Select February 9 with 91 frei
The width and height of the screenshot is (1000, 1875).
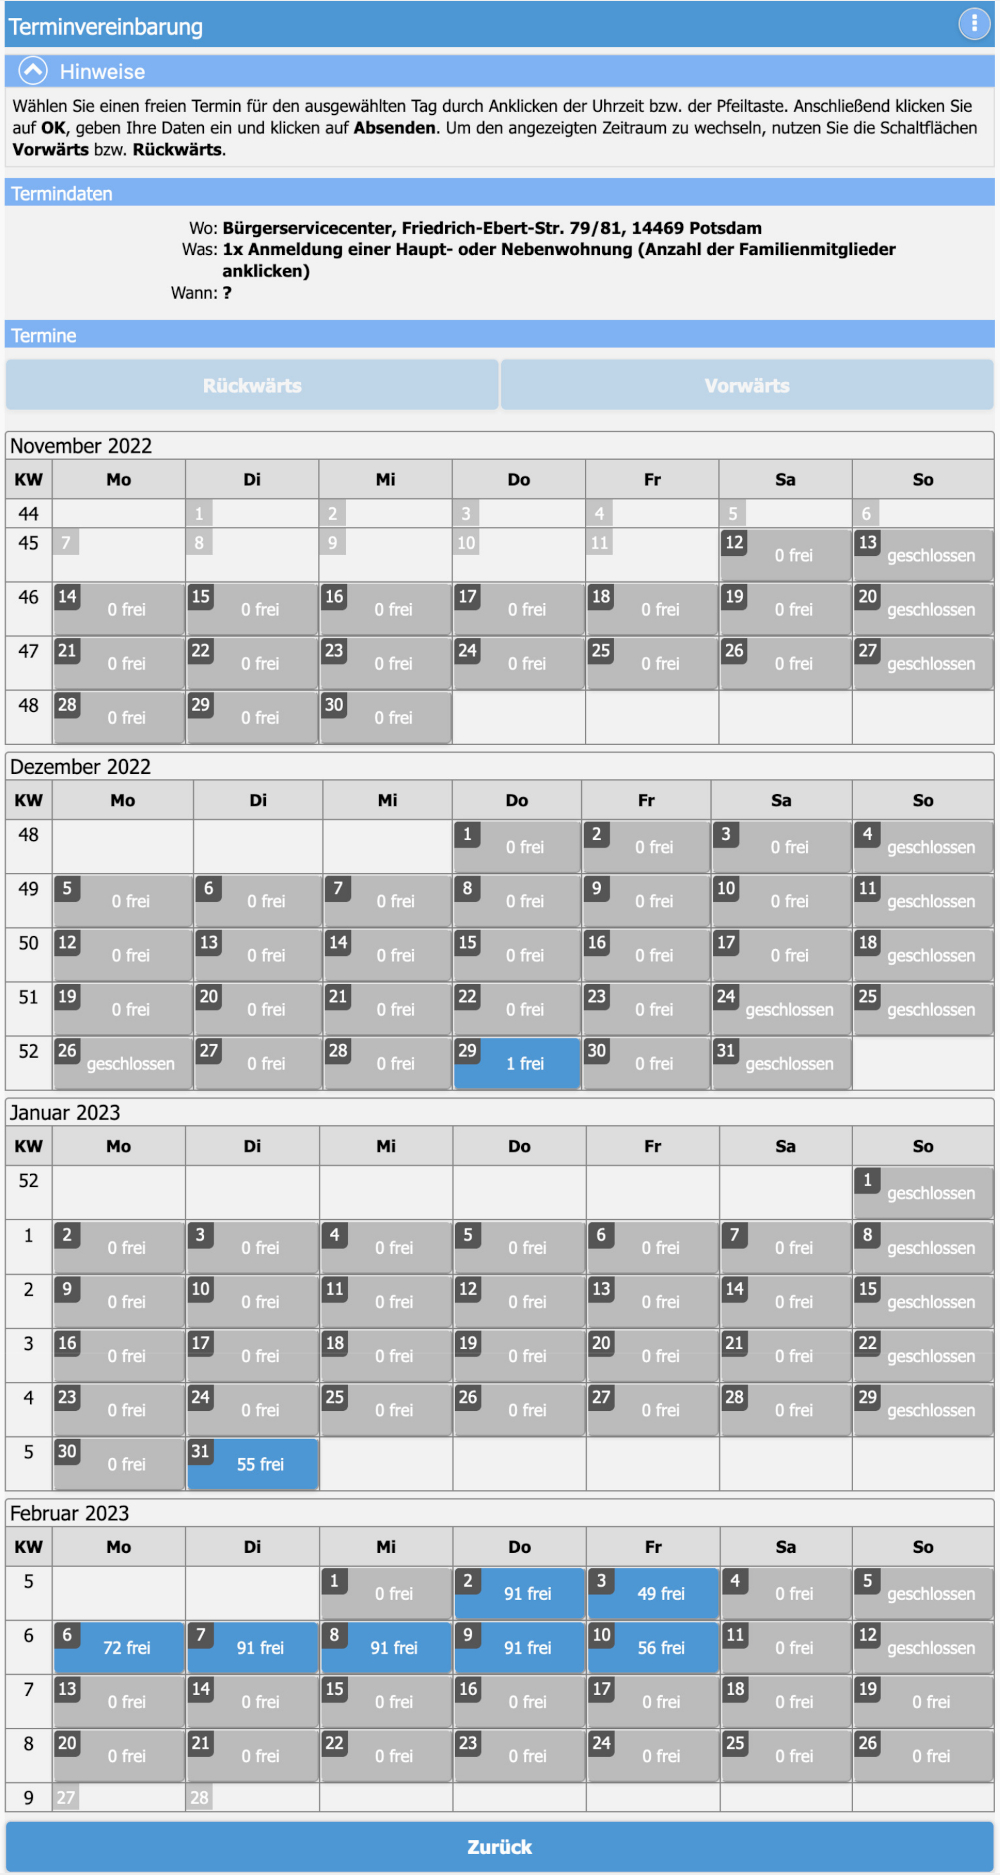point(519,1647)
